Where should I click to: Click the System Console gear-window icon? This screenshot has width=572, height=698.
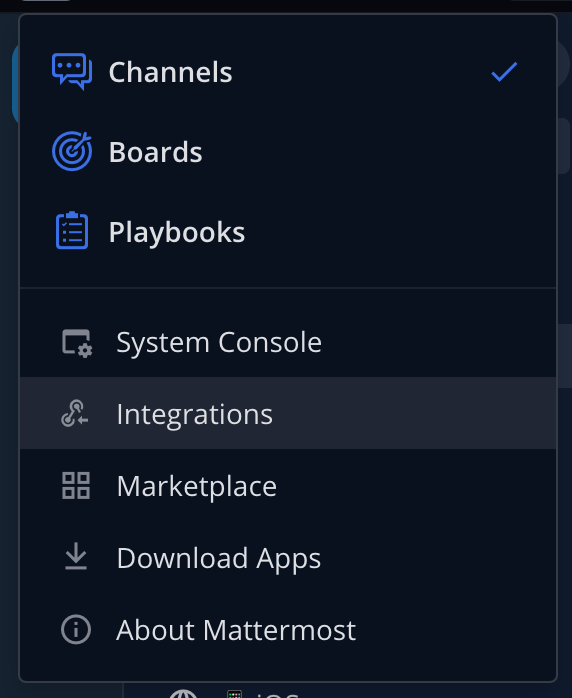click(77, 343)
